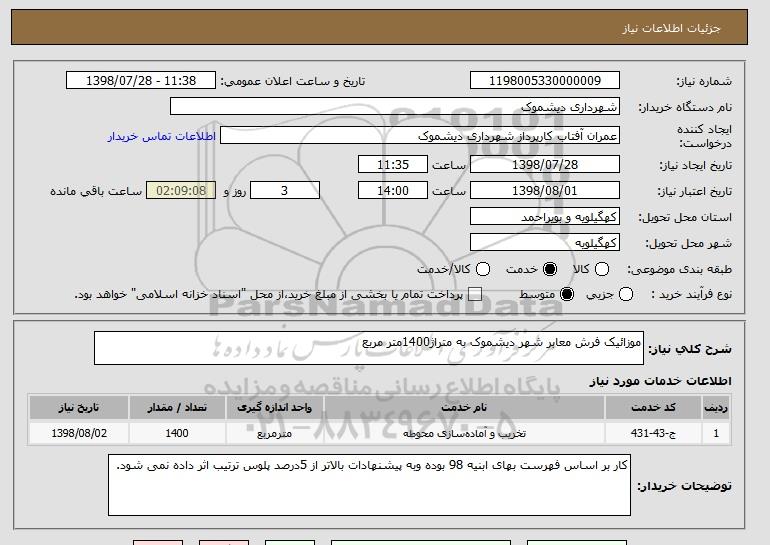The width and height of the screenshot is (770, 545).
Task: Click the مترمربع unit cell
Action: pyautogui.click(x=275, y=434)
